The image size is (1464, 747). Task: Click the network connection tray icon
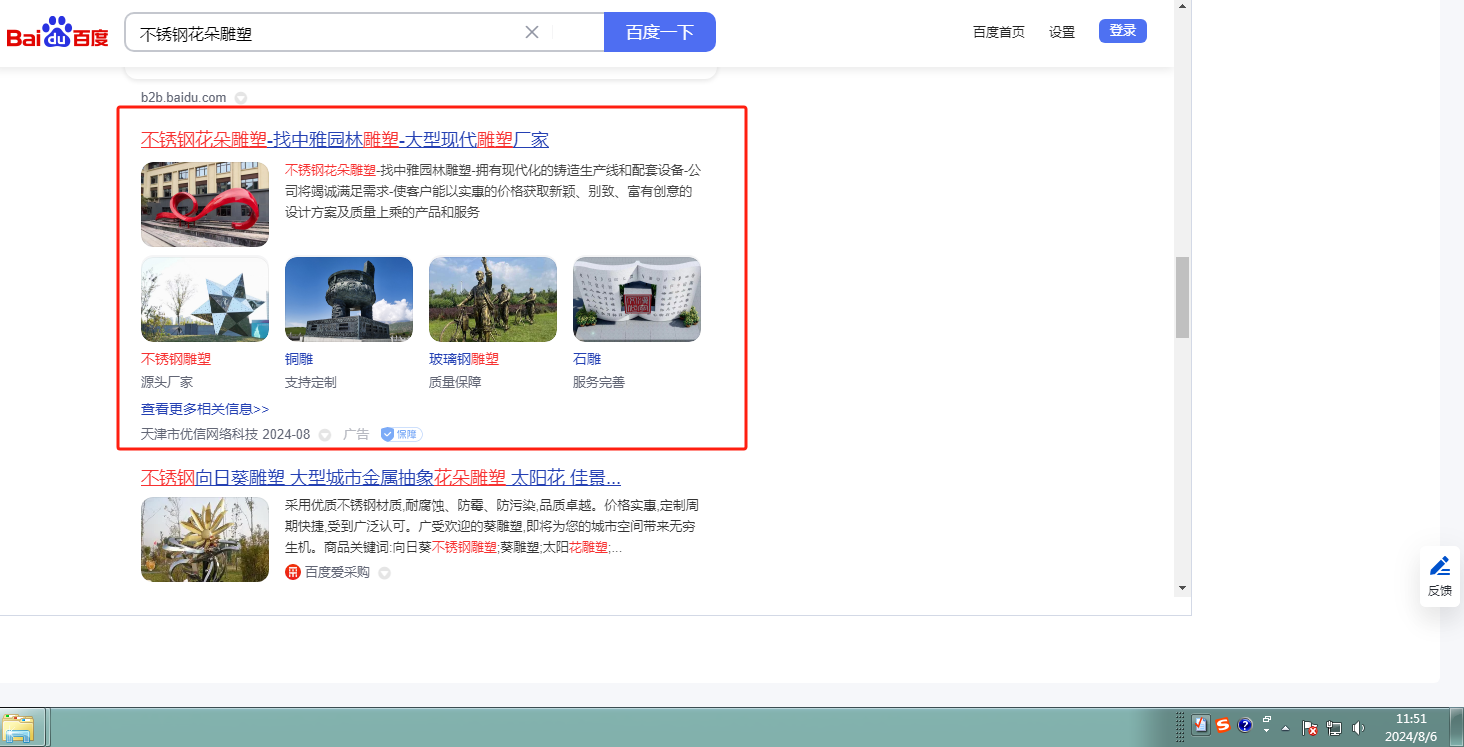tap(1334, 728)
